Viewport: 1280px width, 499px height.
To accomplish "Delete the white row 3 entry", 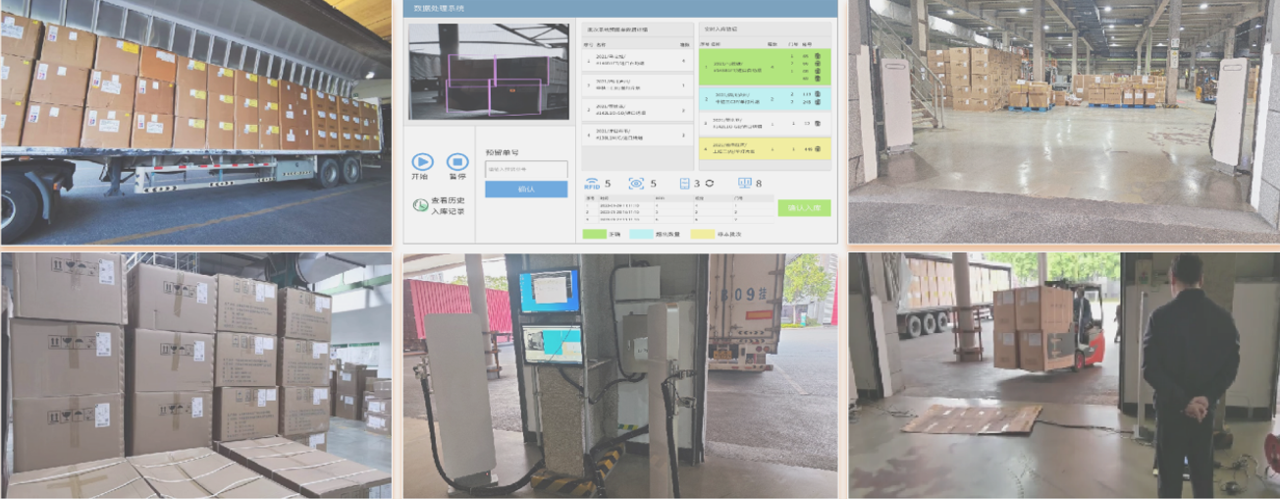I will [818, 123].
